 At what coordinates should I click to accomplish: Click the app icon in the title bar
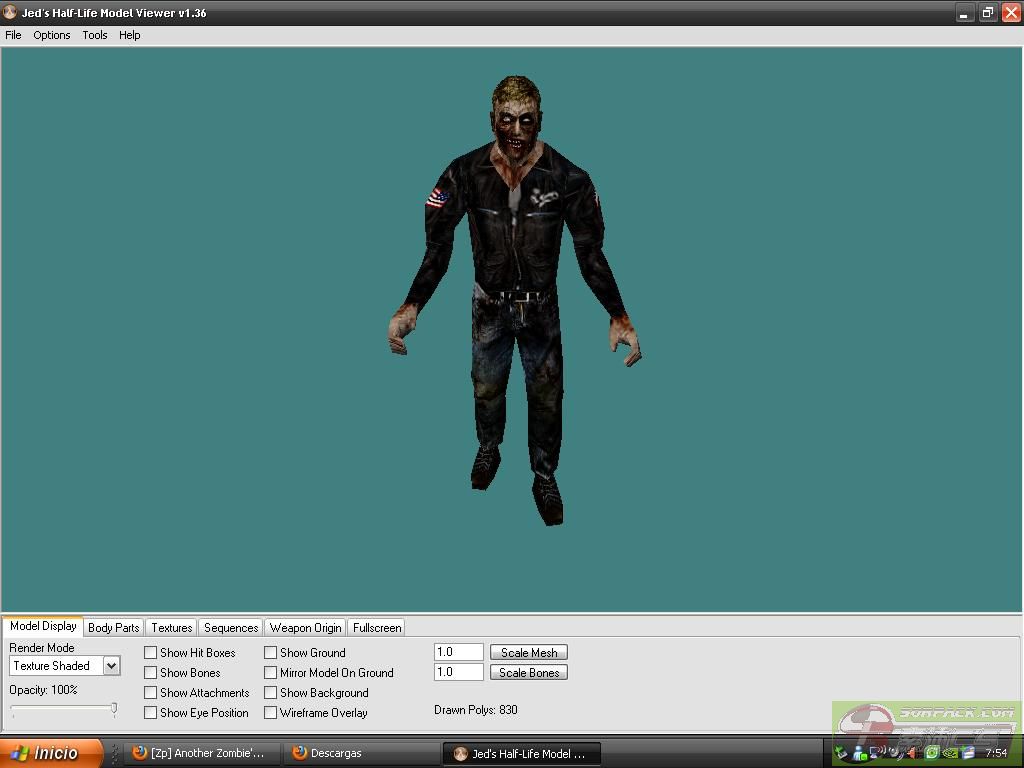pos(10,13)
